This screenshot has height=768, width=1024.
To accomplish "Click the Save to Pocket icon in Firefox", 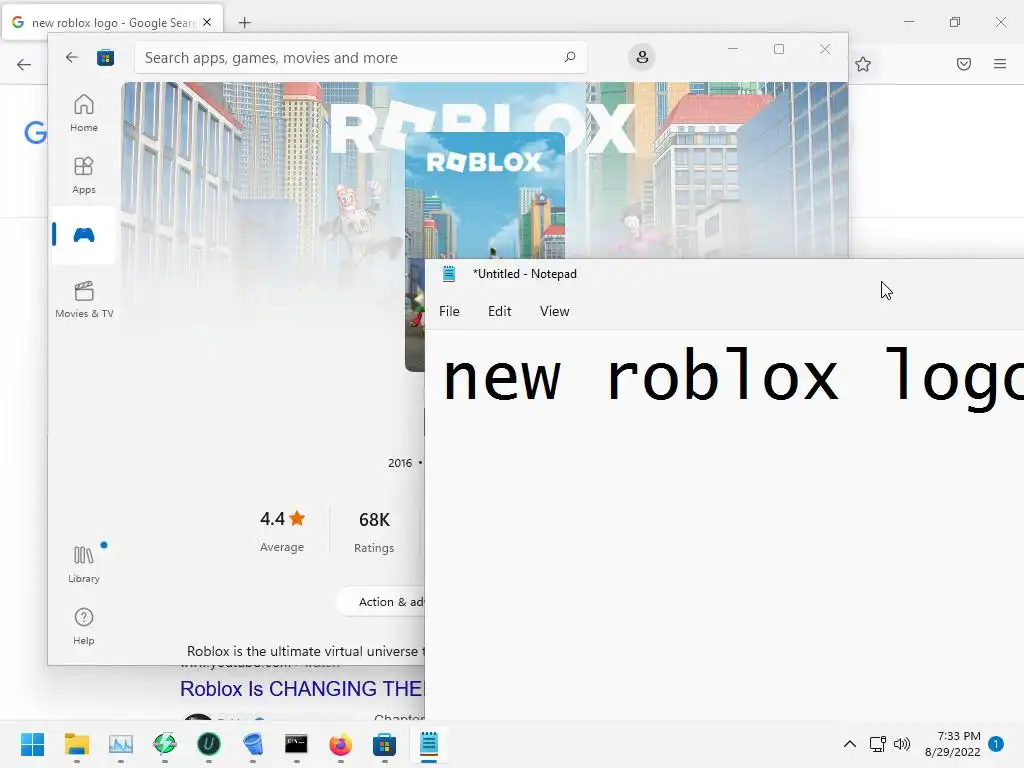I will tap(963, 64).
